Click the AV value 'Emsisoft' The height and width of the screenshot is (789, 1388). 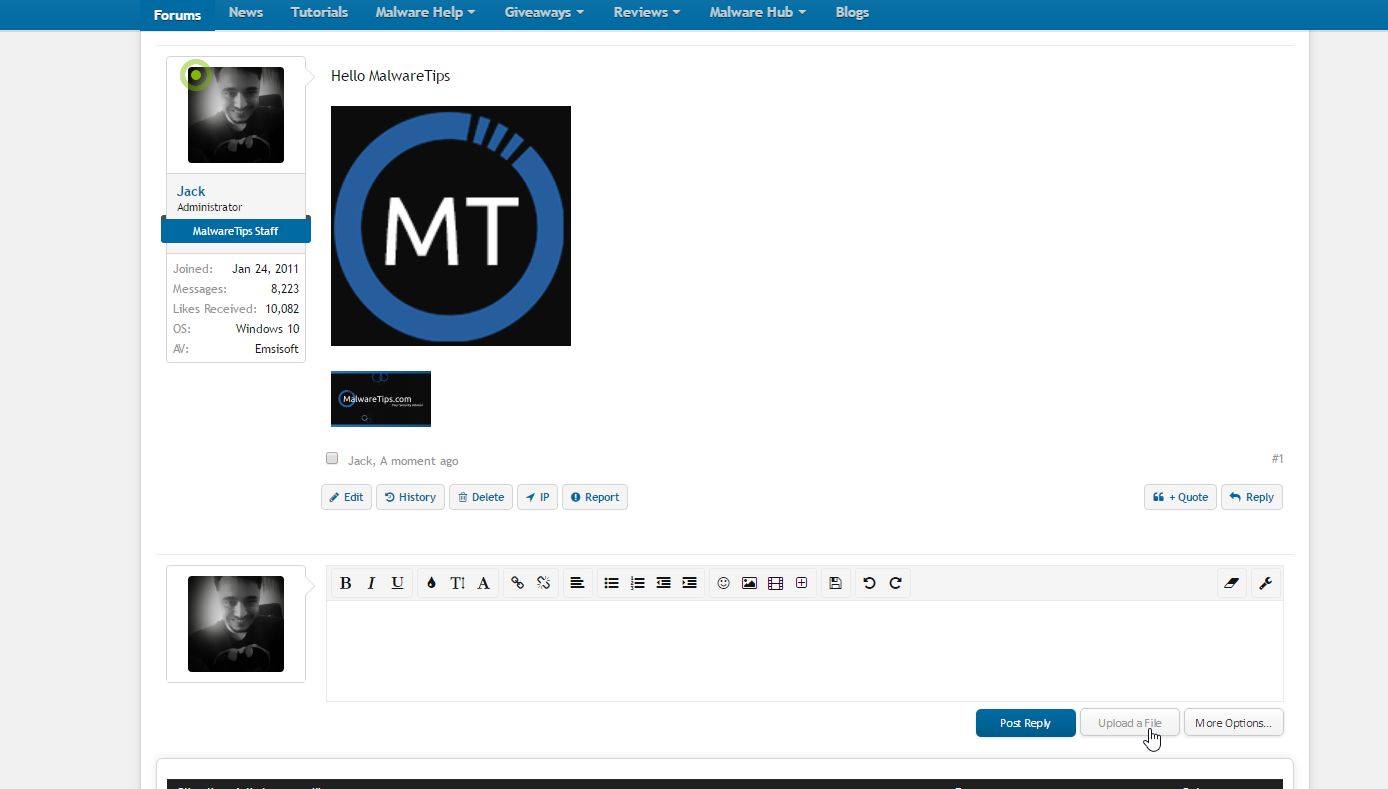[277, 349]
